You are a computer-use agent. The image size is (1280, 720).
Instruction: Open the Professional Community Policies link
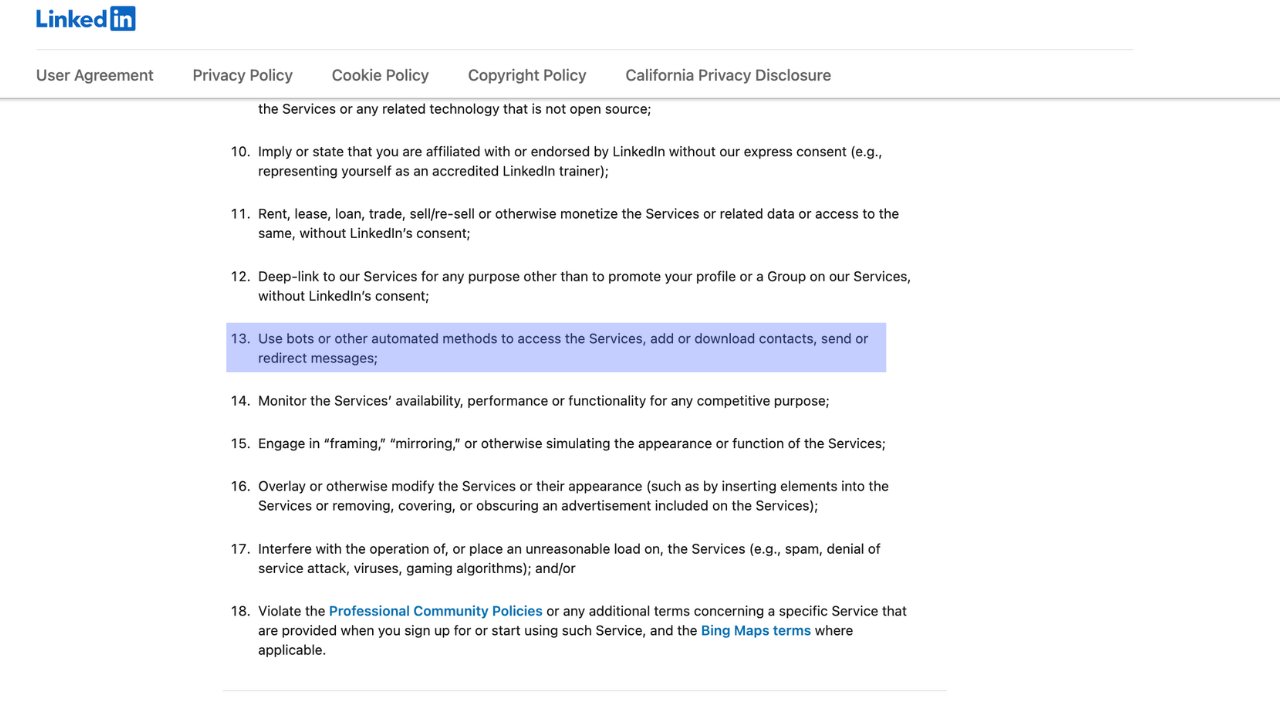coord(436,611)
